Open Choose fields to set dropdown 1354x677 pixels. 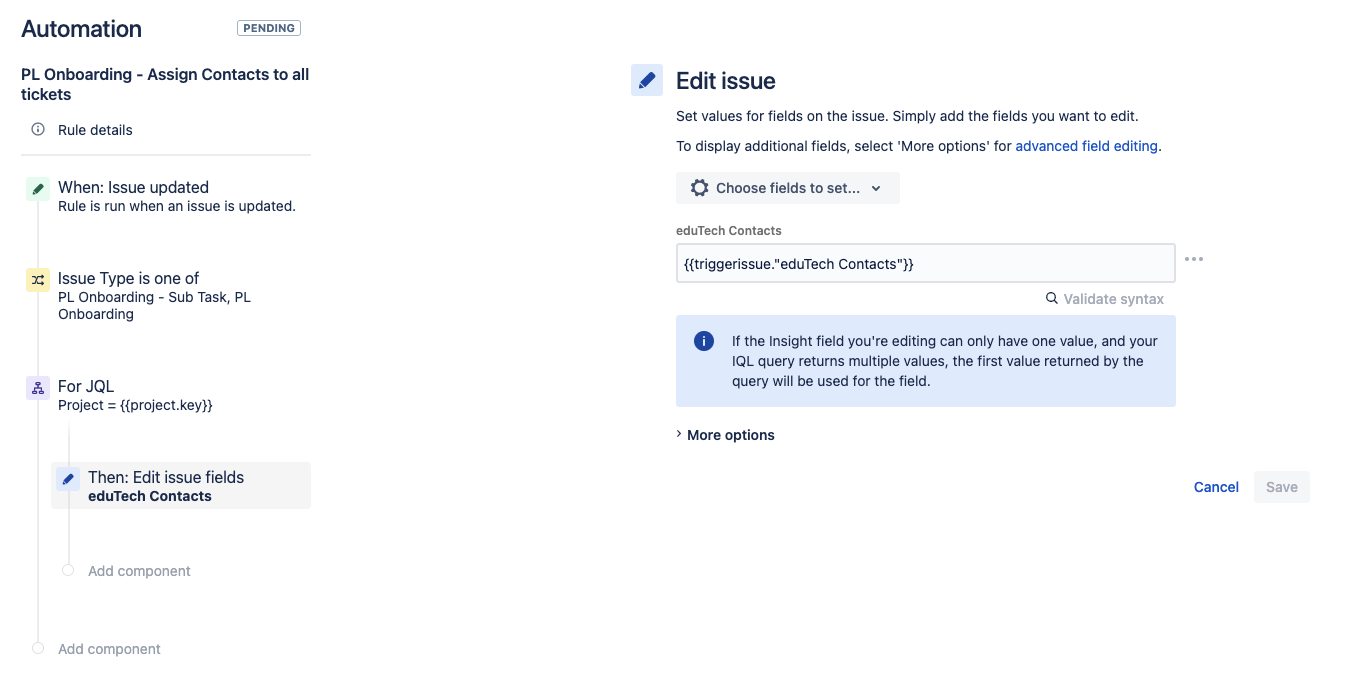(x=788, y=188)
